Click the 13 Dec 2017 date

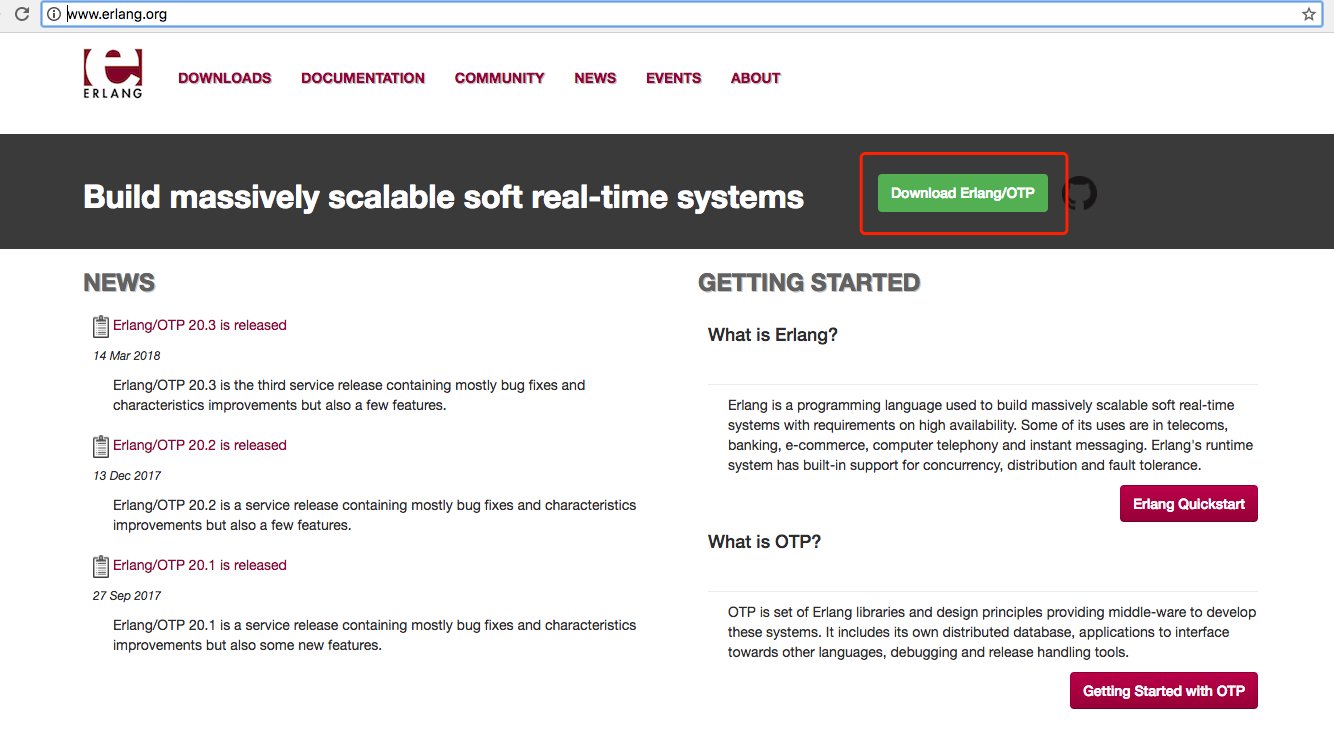click(127, 476)
